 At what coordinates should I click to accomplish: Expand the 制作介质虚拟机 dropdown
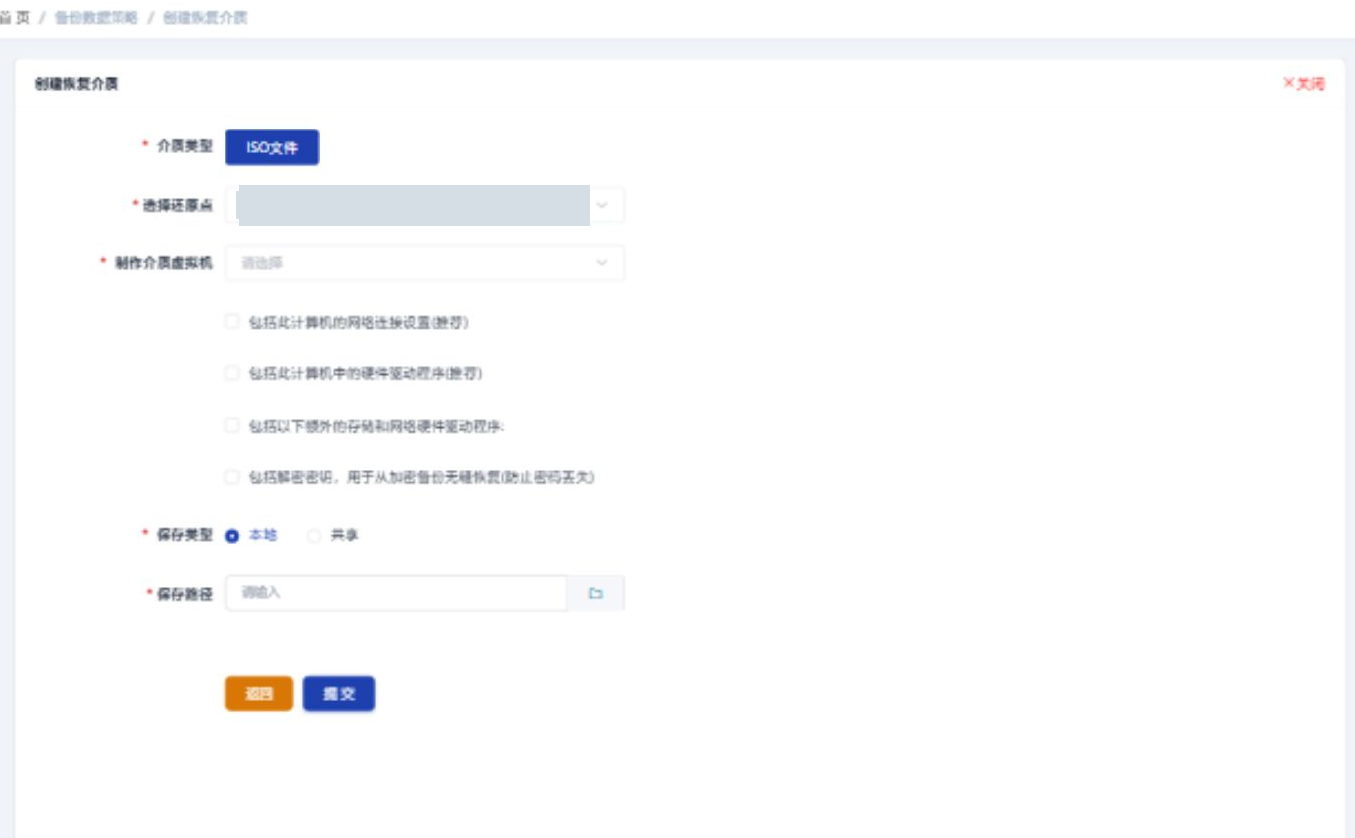click(425, 263)
